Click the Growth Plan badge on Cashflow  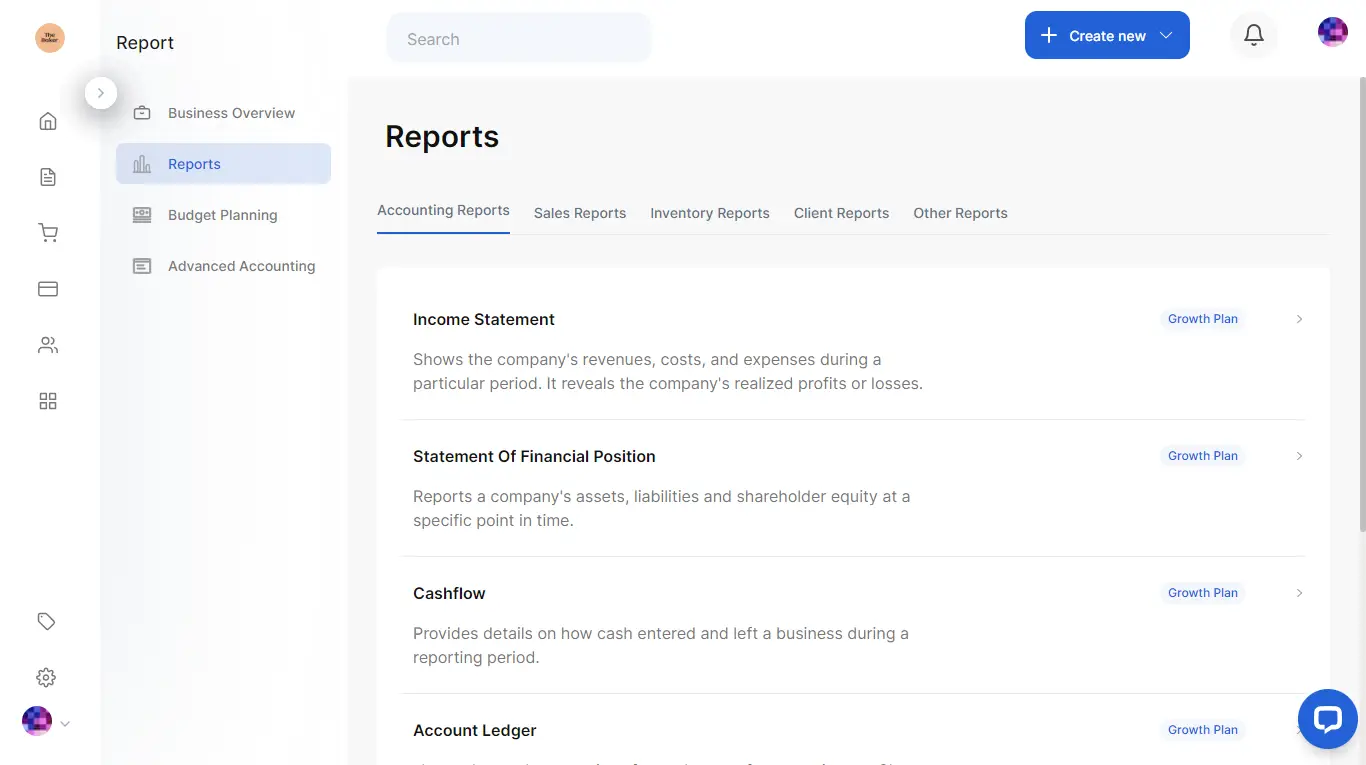1202,592
